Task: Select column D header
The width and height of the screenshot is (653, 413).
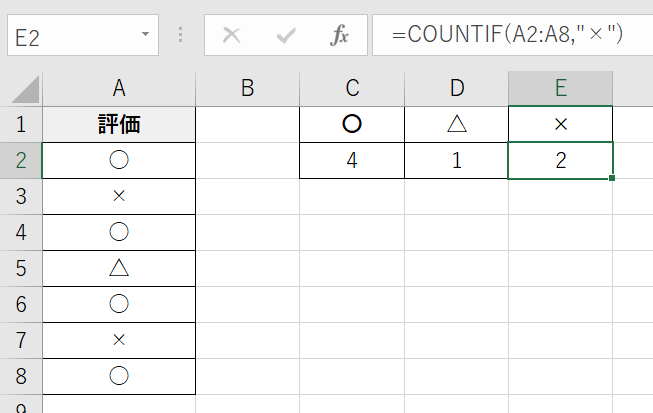Action: (456, 89)
